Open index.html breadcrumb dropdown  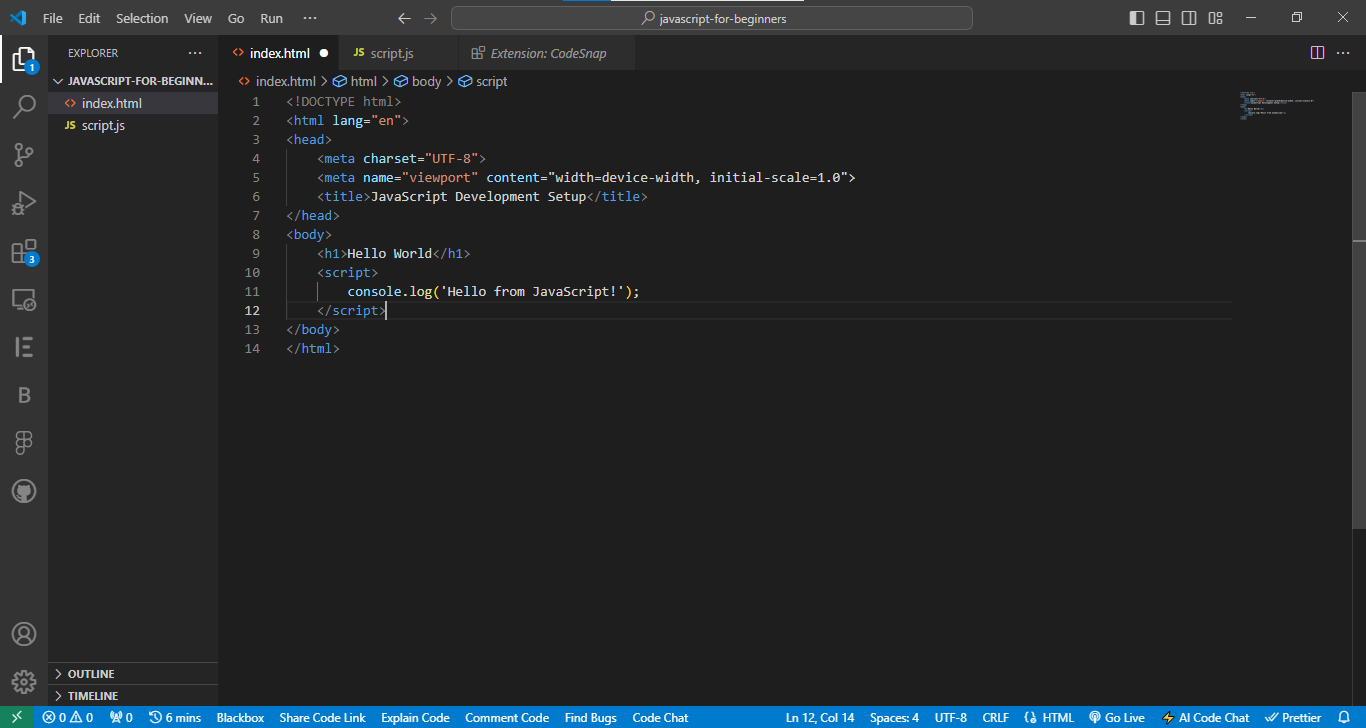tap(277, 81)
